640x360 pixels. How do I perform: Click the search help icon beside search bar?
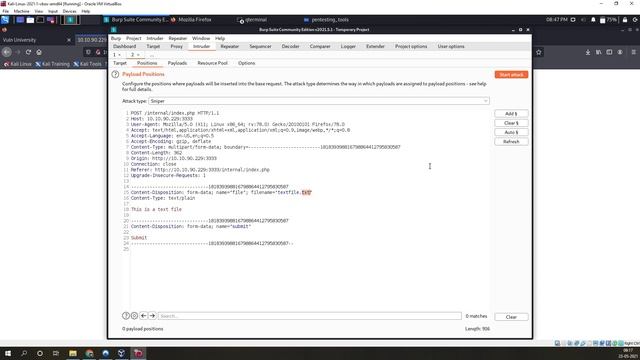(126, 316)
